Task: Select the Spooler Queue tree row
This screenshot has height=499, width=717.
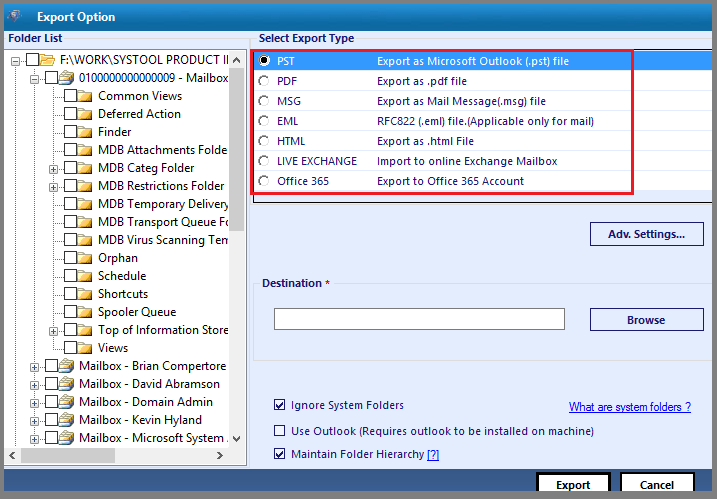Action: coord(137,312)
